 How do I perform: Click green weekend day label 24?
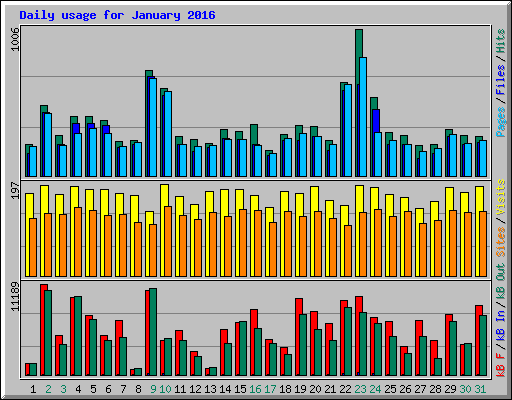click(375, 389)
